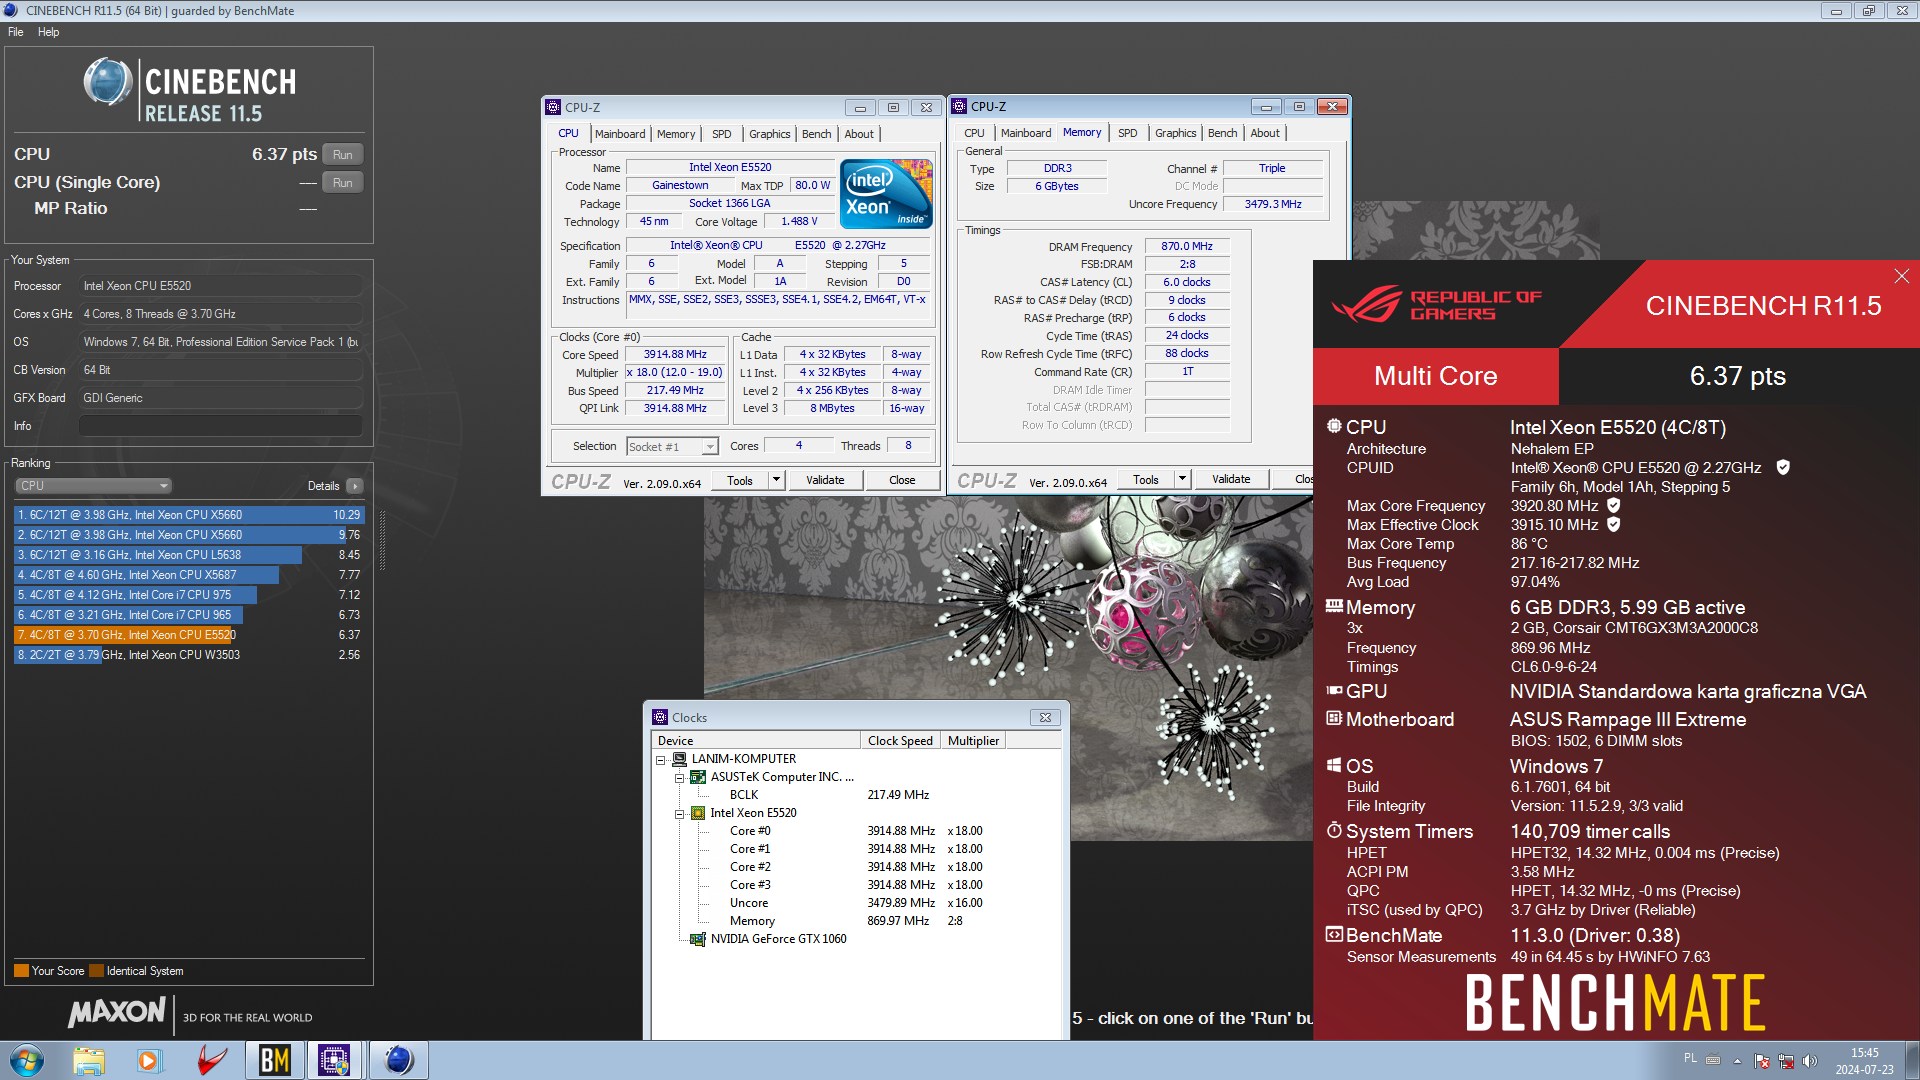The image size is (1920, 1080).
Task: Open the Tools dropdown arrow in right CPU-Z
Action: coord(1182,479)
